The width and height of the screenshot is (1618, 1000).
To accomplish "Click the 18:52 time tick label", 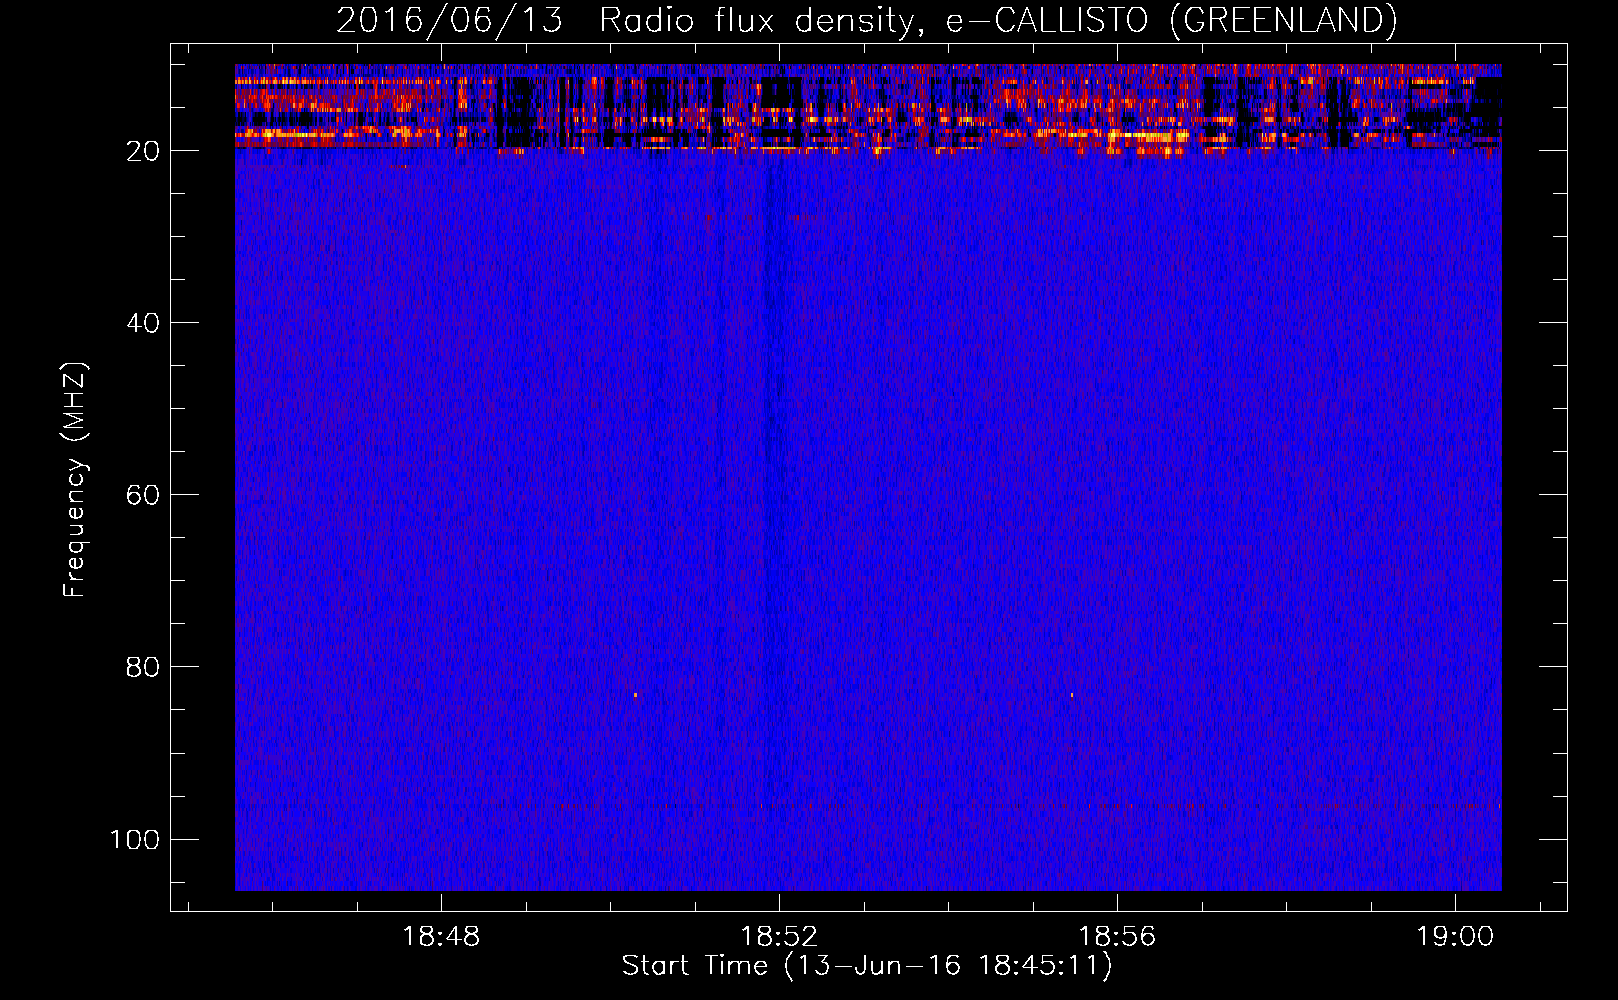I will (x=779, y=936).
